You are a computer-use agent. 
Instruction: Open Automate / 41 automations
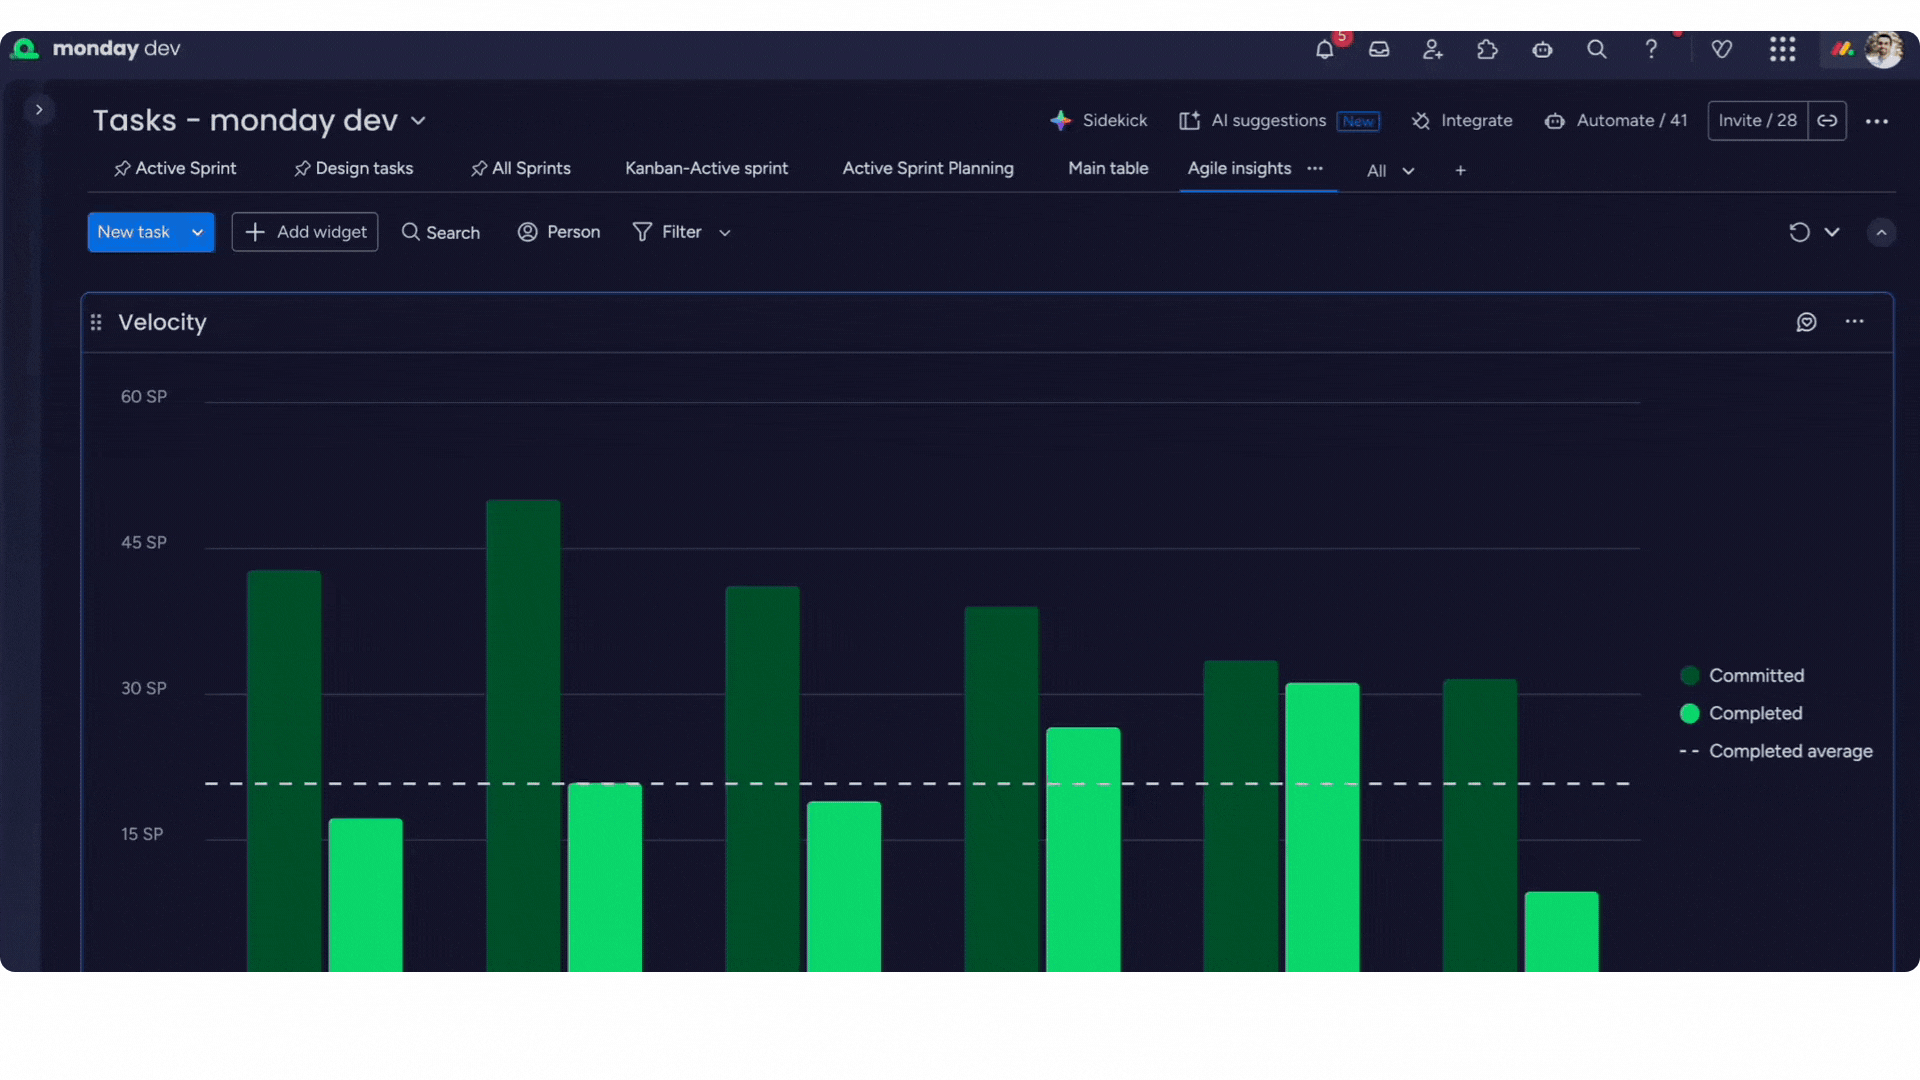[x=1616, y=121]
